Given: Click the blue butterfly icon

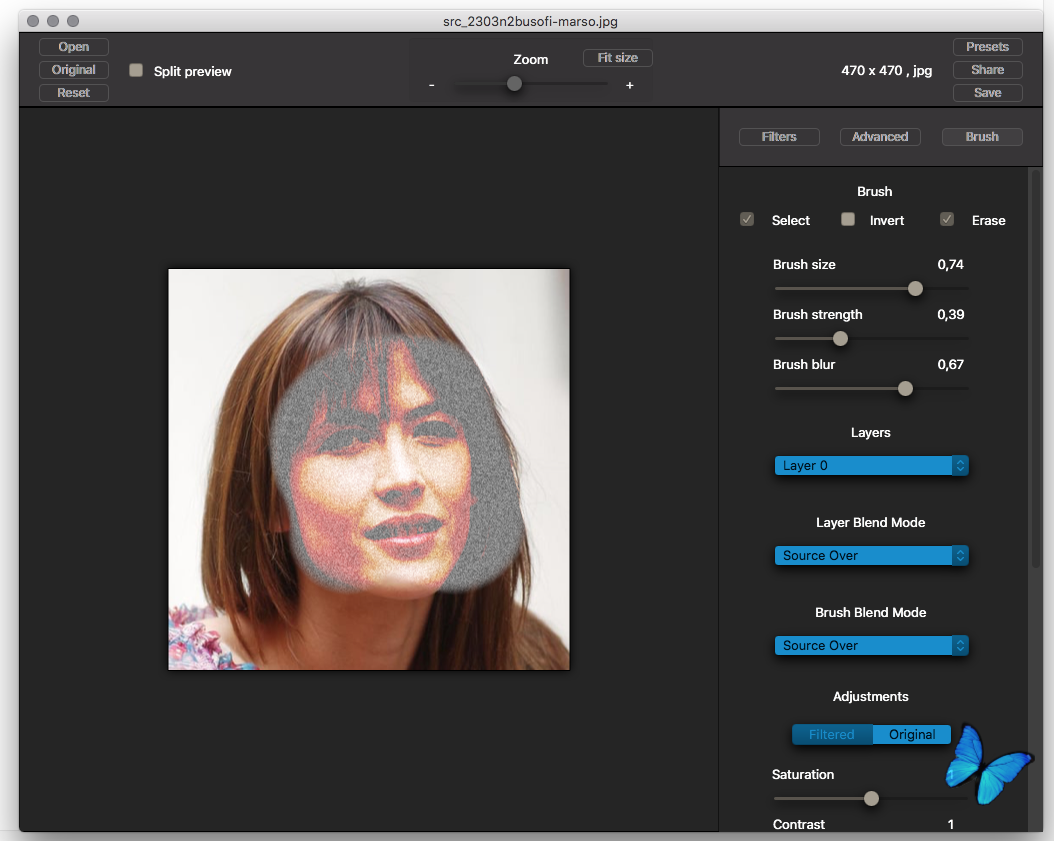Looking at the screenshot, I should point(988,766).
